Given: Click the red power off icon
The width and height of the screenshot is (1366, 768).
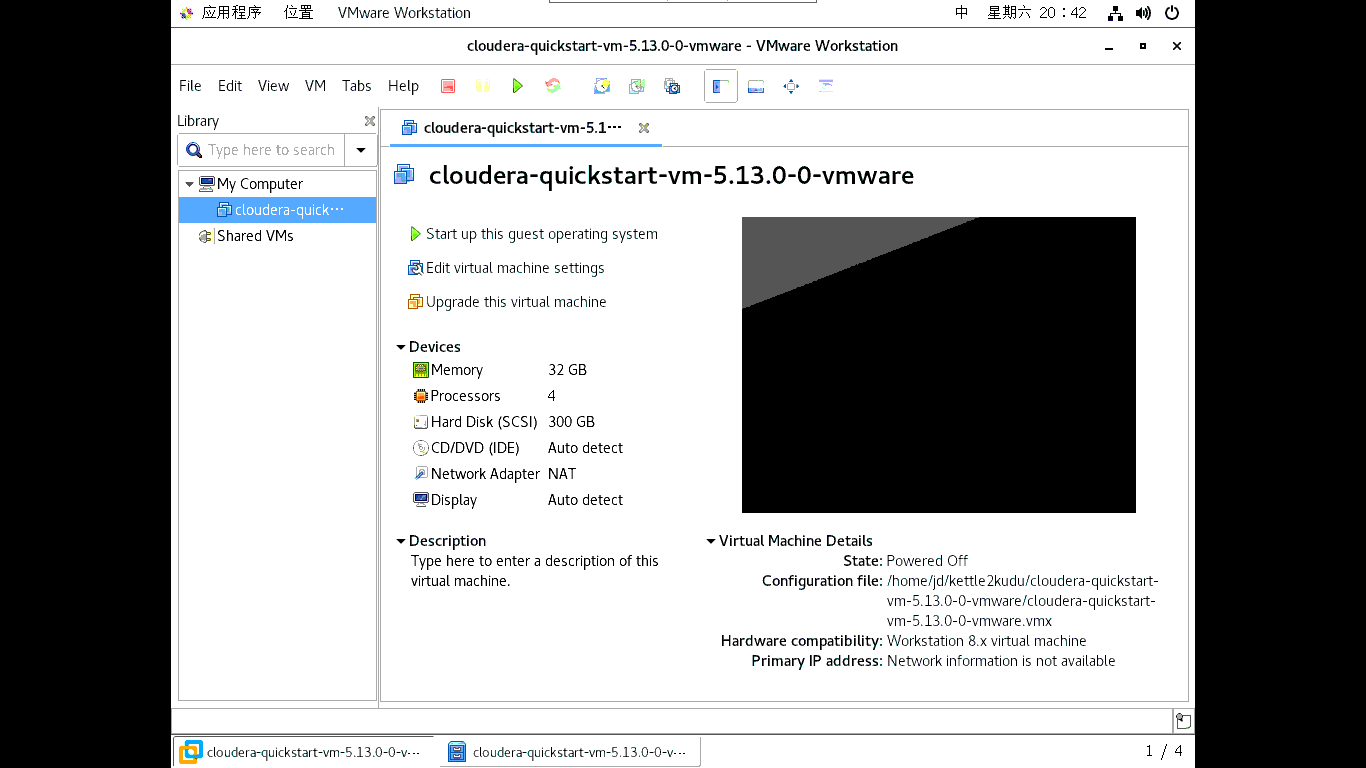Looking at the screenshot, I should (447, 86).
